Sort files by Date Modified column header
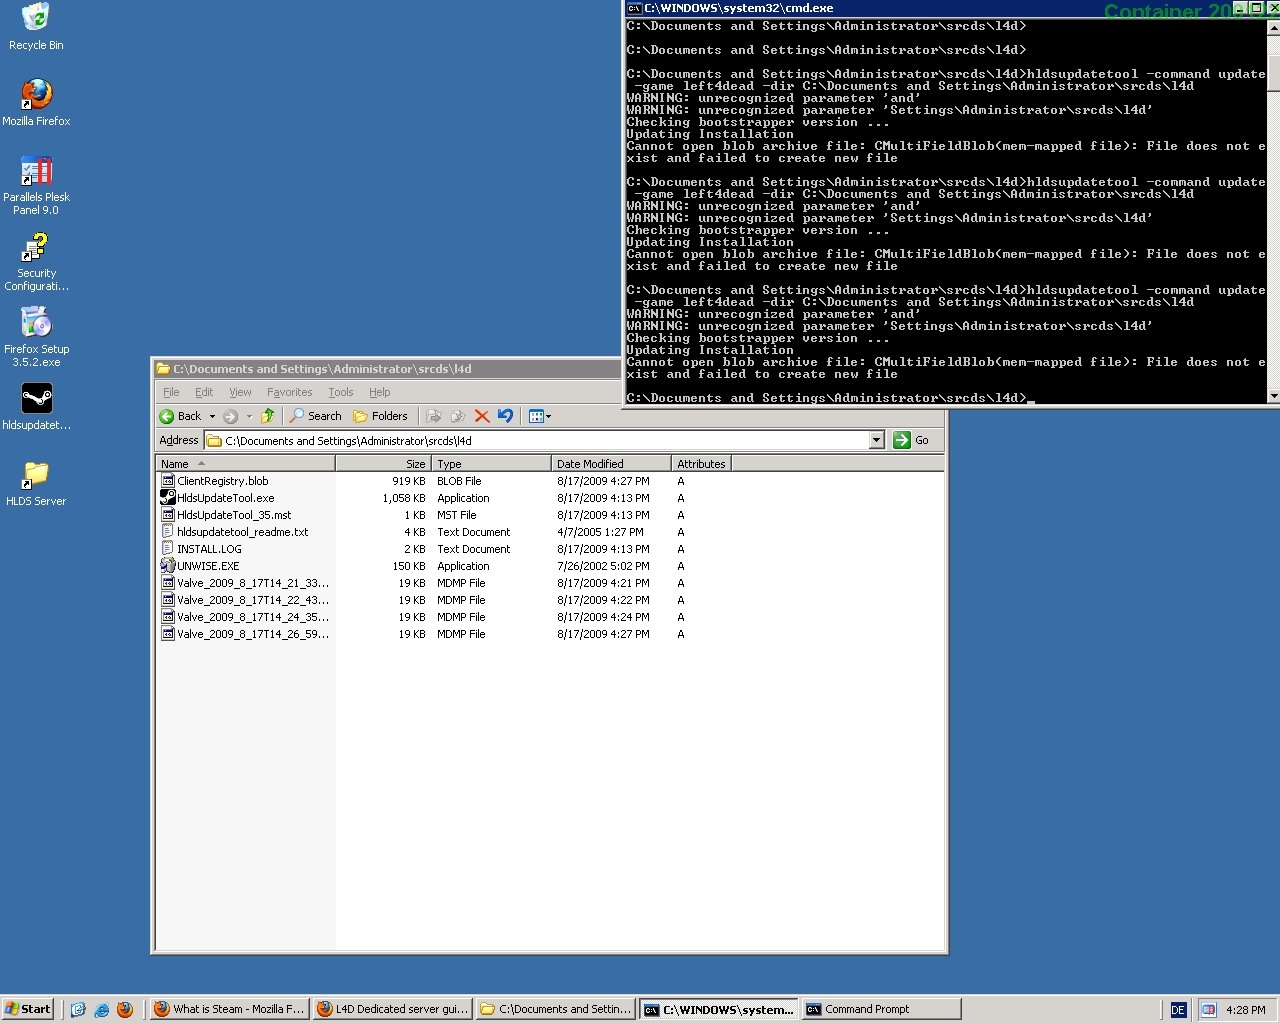Viewport: 1280px width, 1024px height. tap(610, 464)
